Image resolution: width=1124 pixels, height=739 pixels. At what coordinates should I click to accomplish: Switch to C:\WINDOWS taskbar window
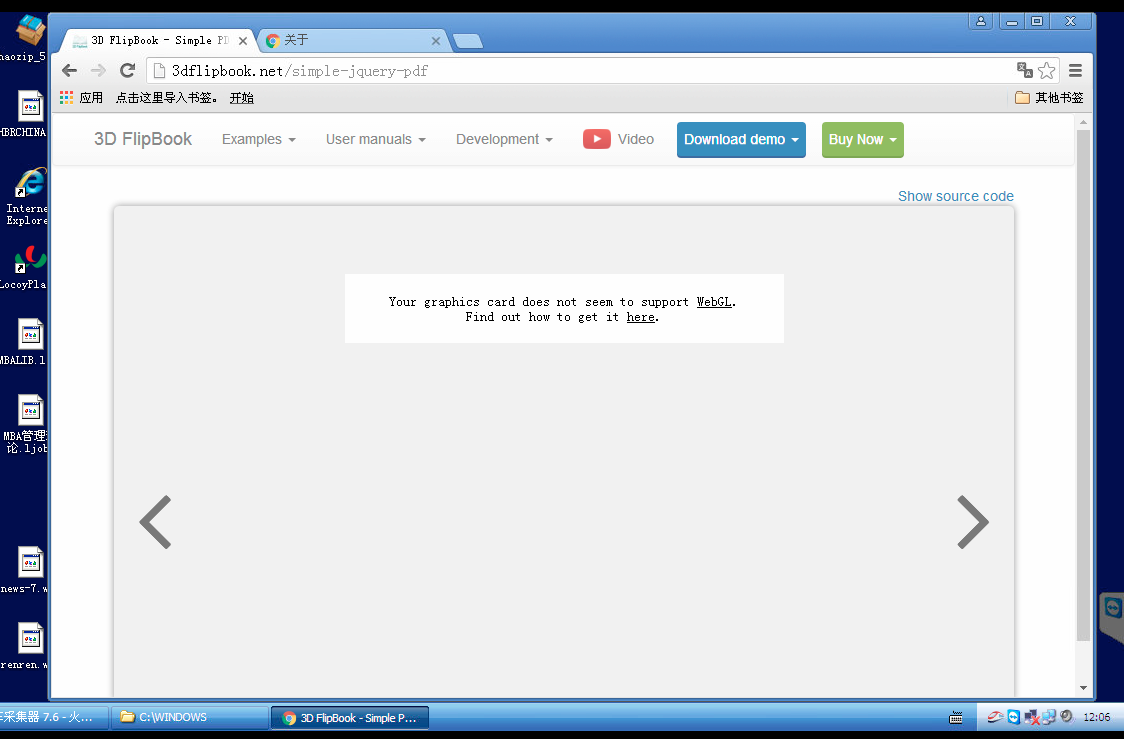pyautogui.click(x=189, y=717)
